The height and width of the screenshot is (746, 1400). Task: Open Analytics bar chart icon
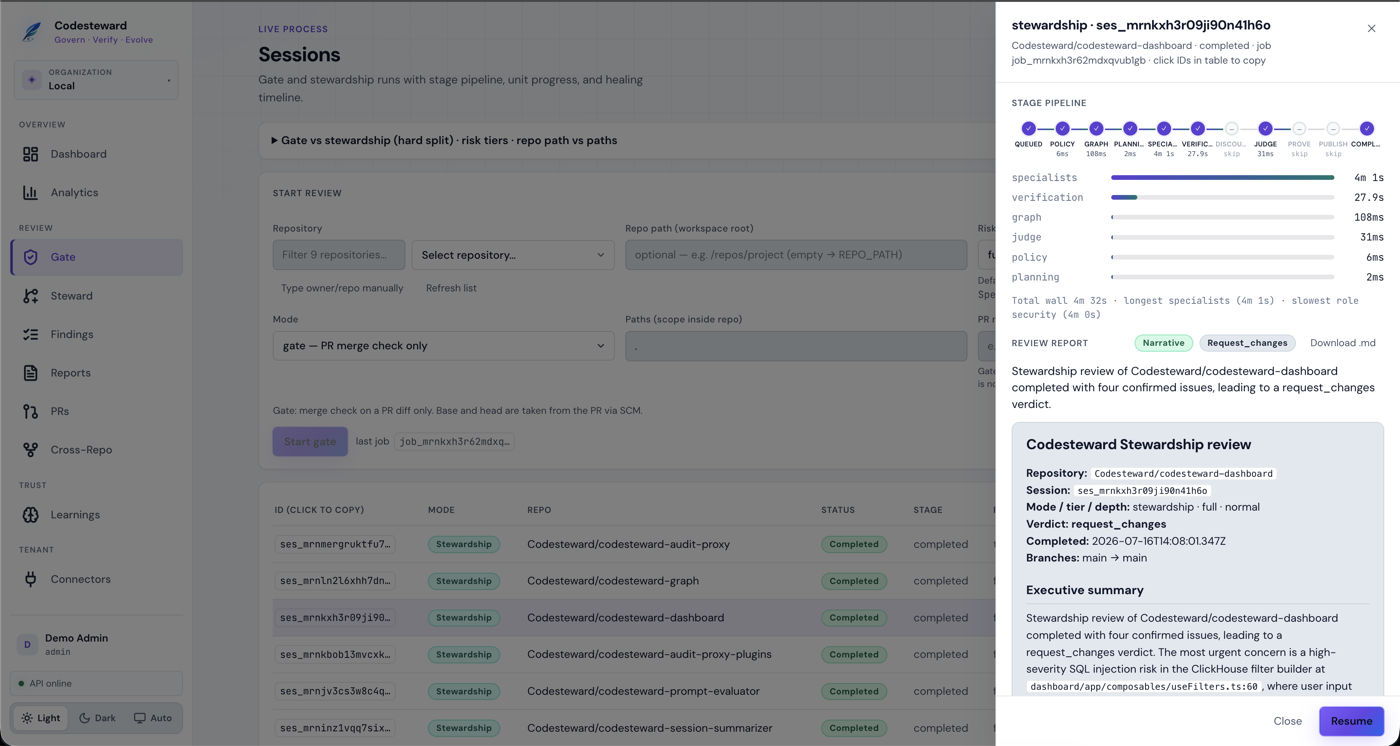point(31,192)
